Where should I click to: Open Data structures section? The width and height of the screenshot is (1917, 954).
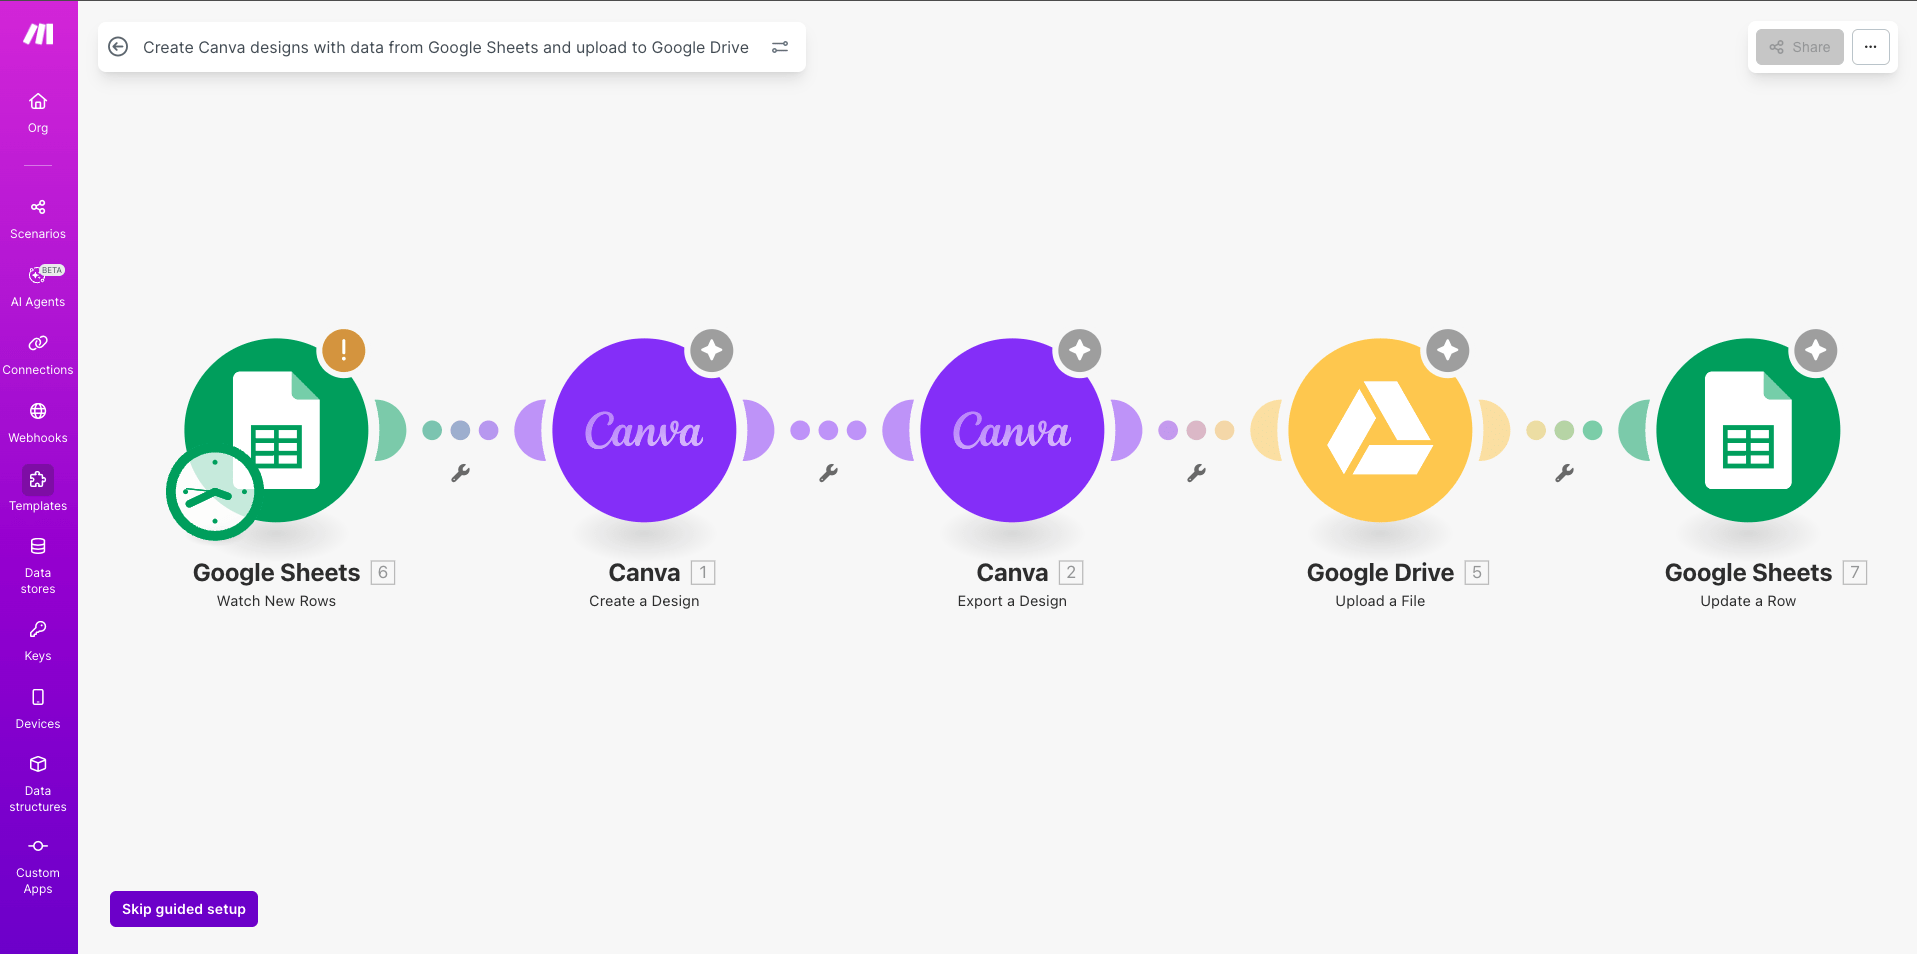point(38,783)
